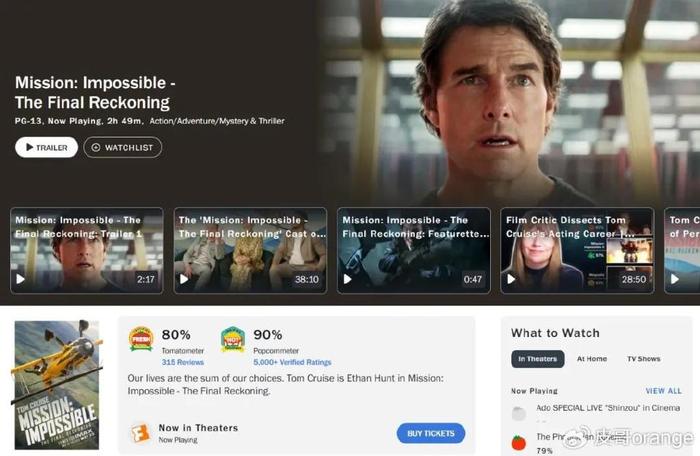Click the red tomato icon beside 79%
Screen dimensions: 700x456
518,442
